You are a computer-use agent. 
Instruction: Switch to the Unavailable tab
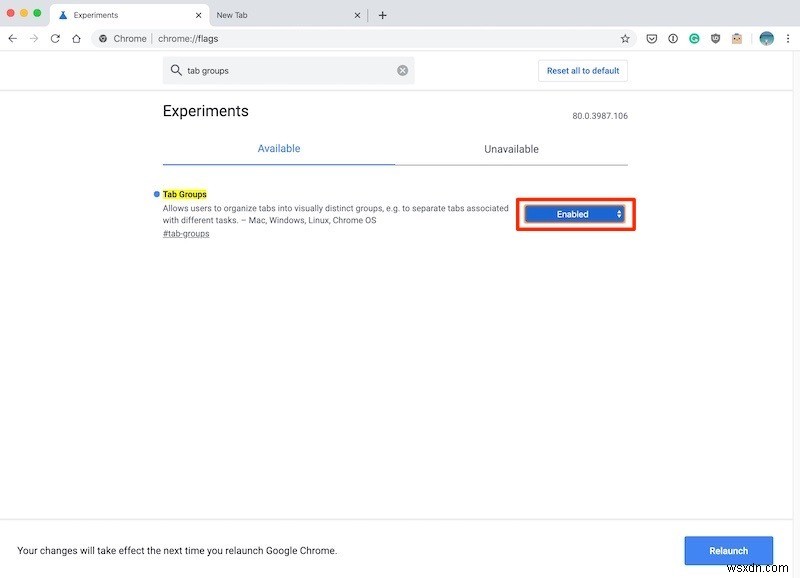click(511, 148)
